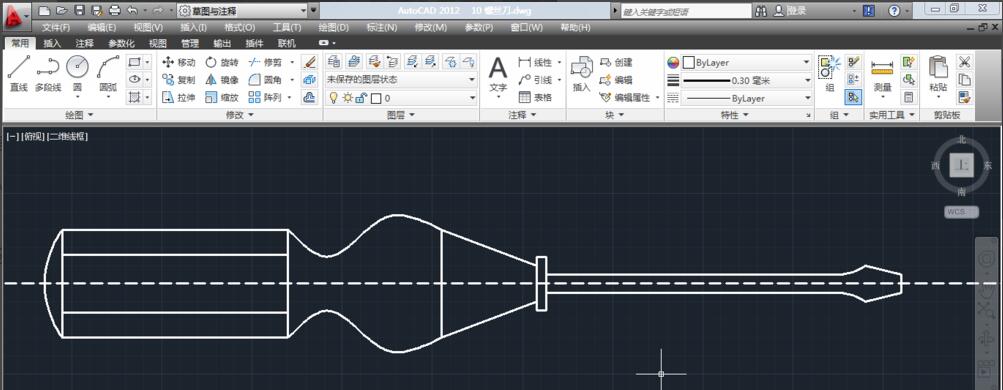Open the ByLayer linetype dropdown

[x=746, y=98]
